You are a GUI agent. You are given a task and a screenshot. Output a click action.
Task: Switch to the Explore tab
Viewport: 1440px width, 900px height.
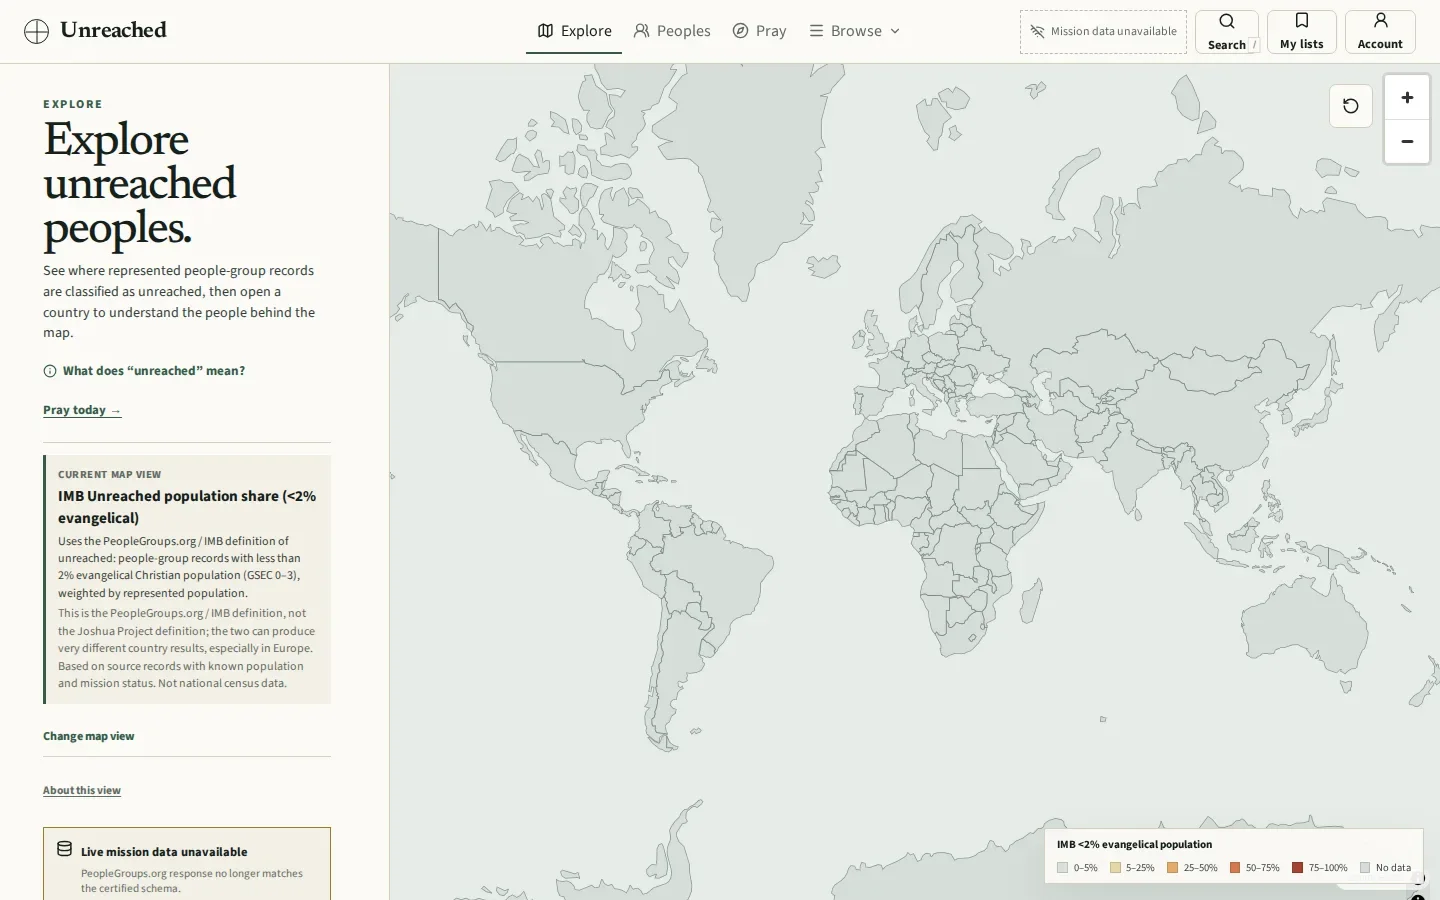574,31
